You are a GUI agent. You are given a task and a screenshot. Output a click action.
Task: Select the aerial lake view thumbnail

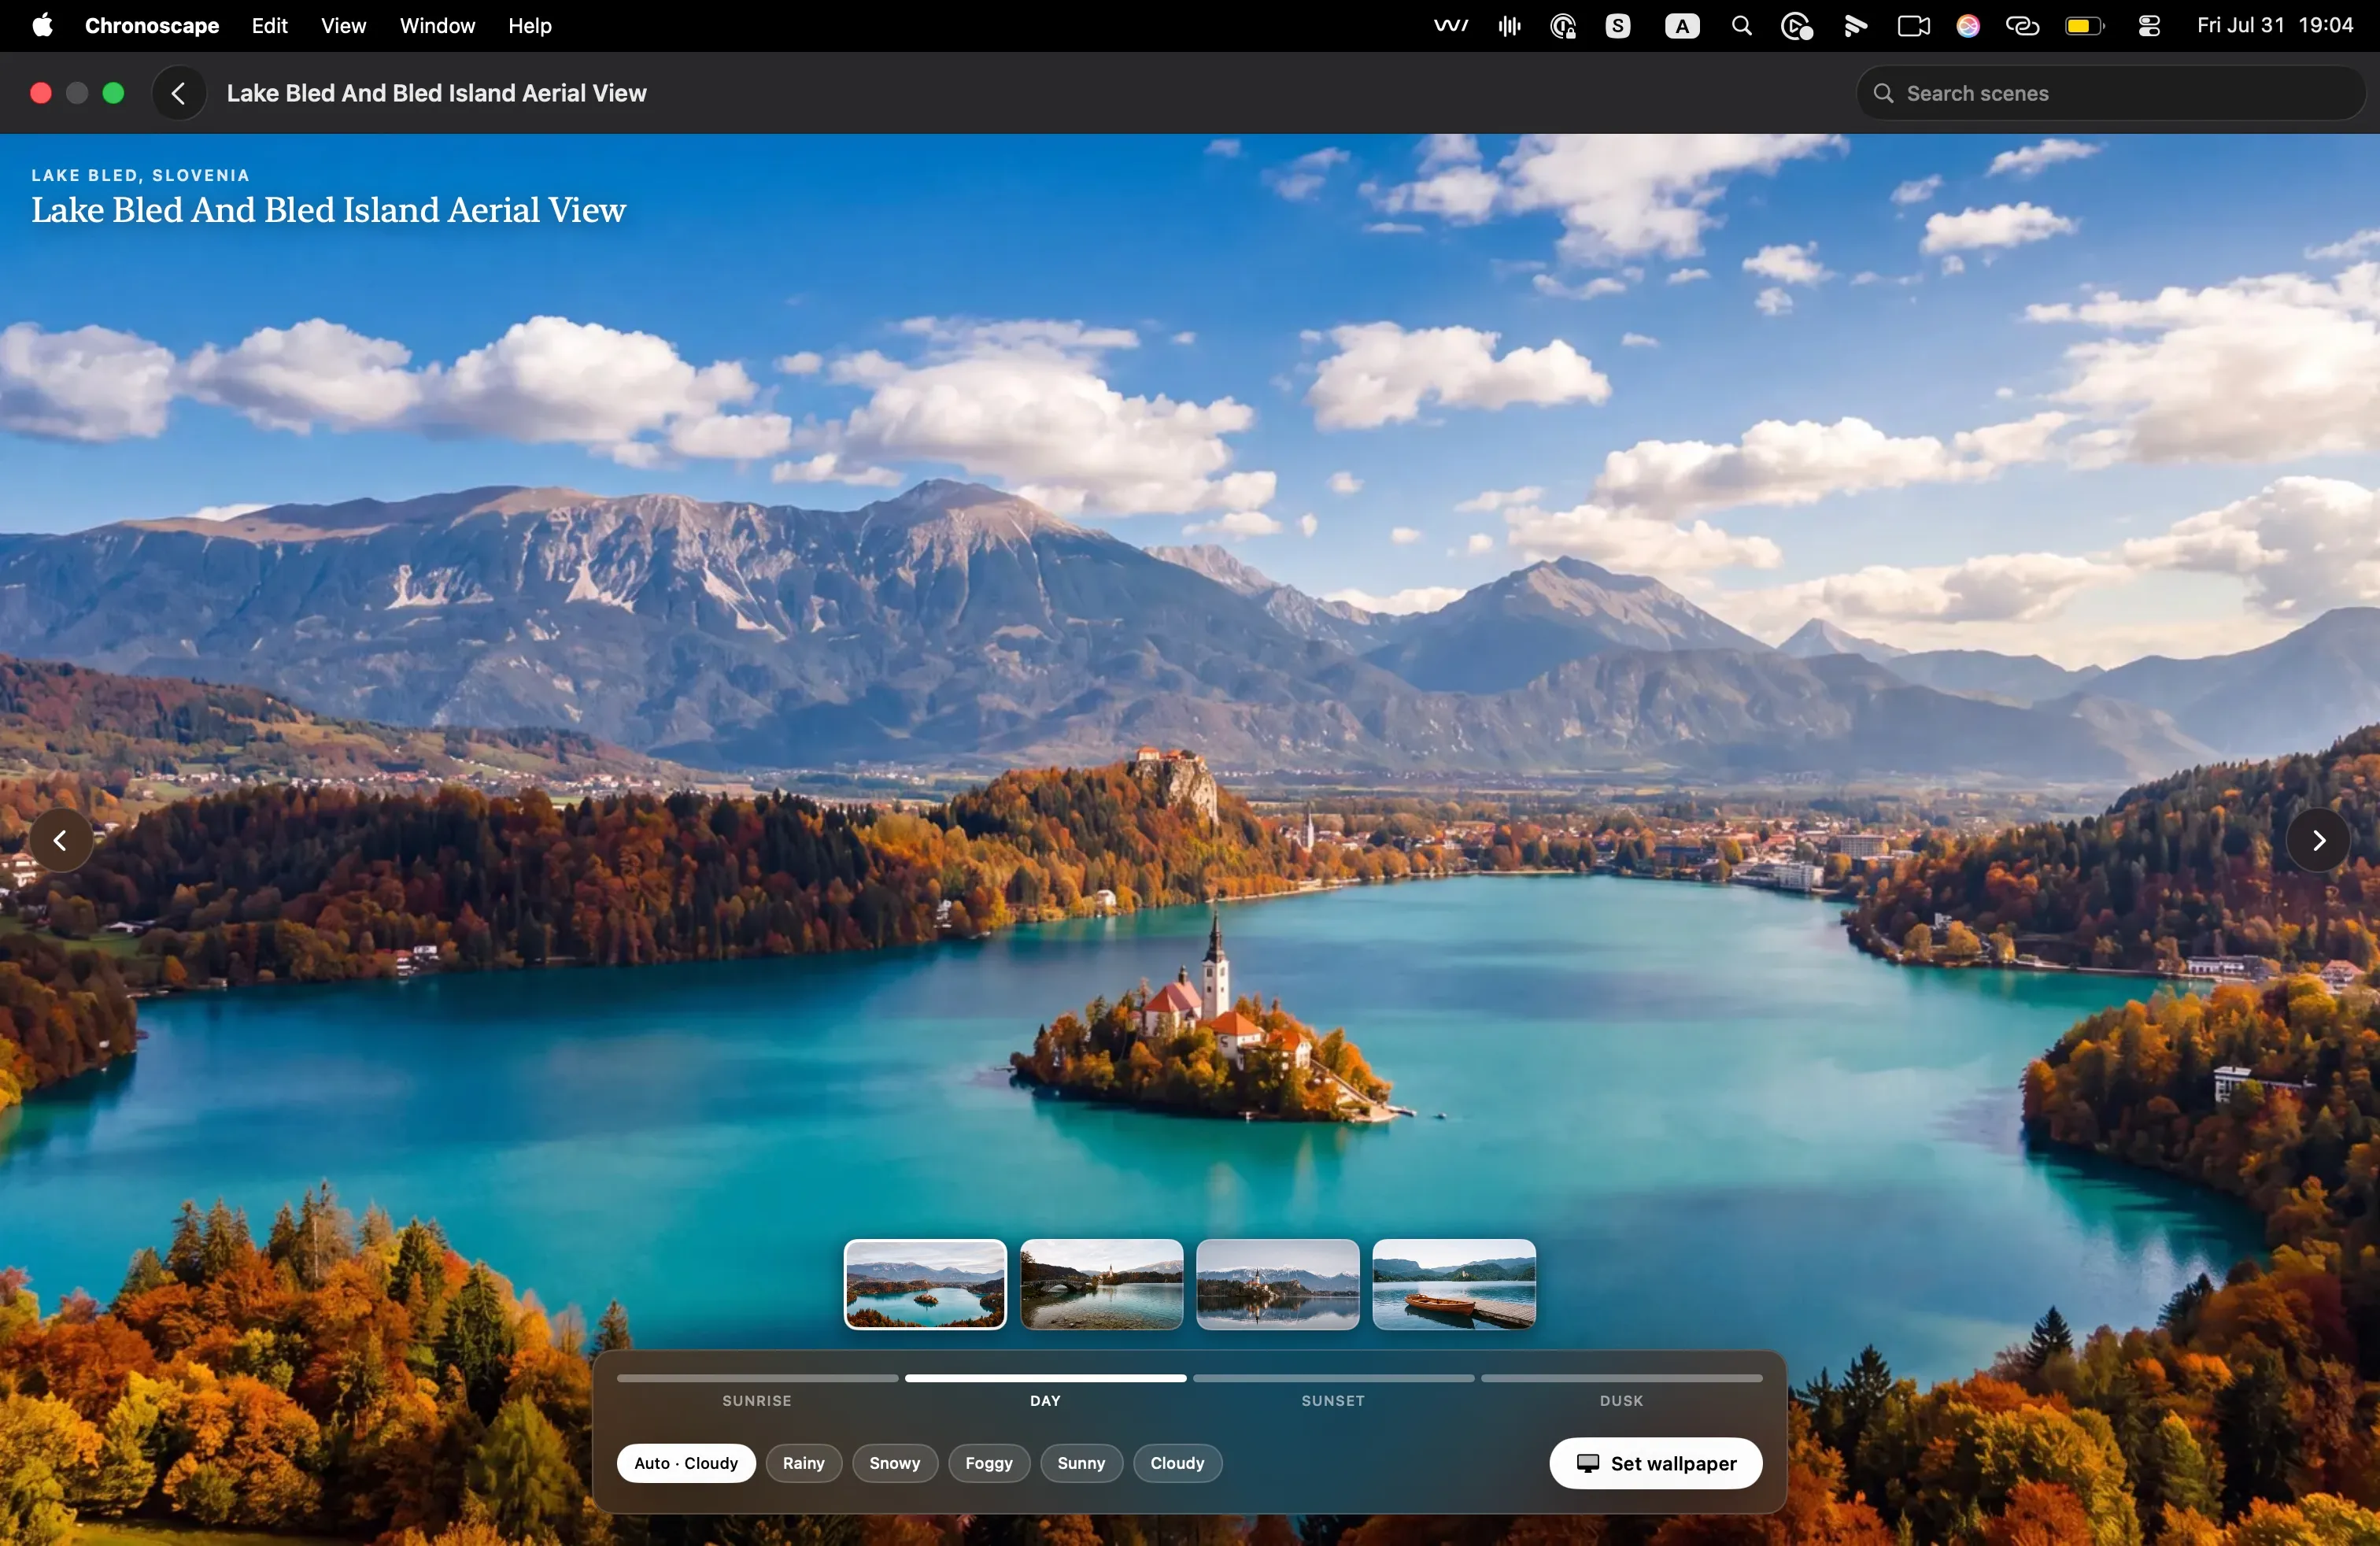click(925, 1284)
